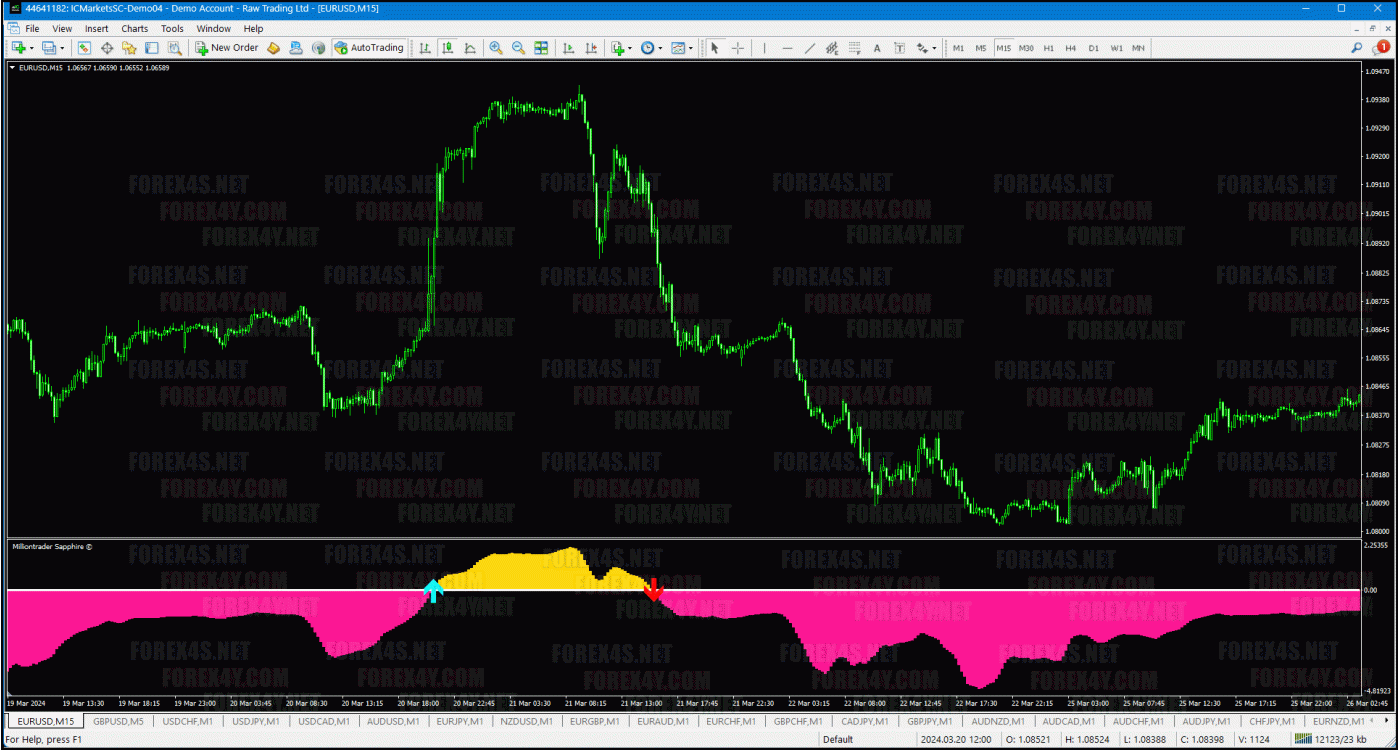The width and height of the screenshot is (1400, 750).
Task: Expand the new chart dropdown arrow
Action: coord(32,48)
